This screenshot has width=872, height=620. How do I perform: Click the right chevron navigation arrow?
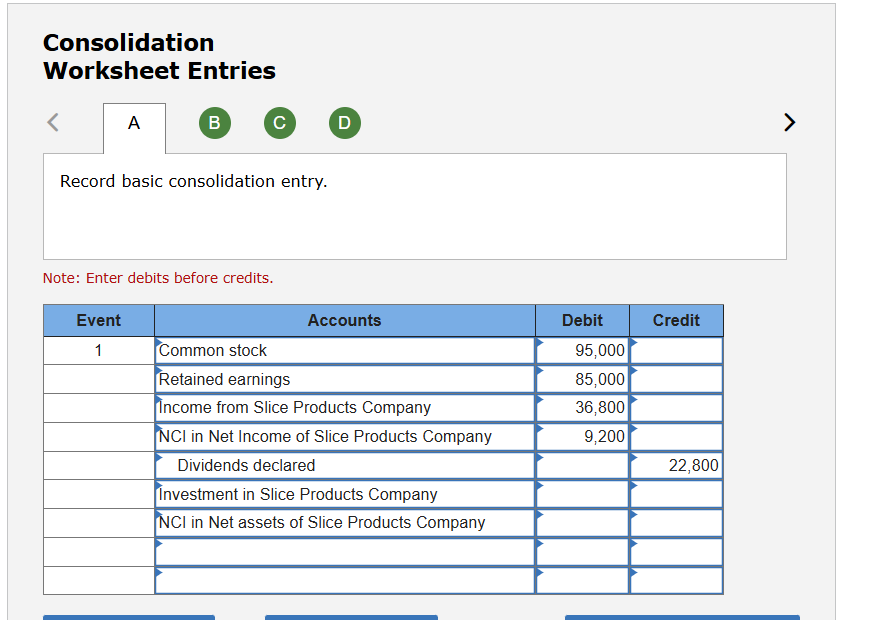789,122
